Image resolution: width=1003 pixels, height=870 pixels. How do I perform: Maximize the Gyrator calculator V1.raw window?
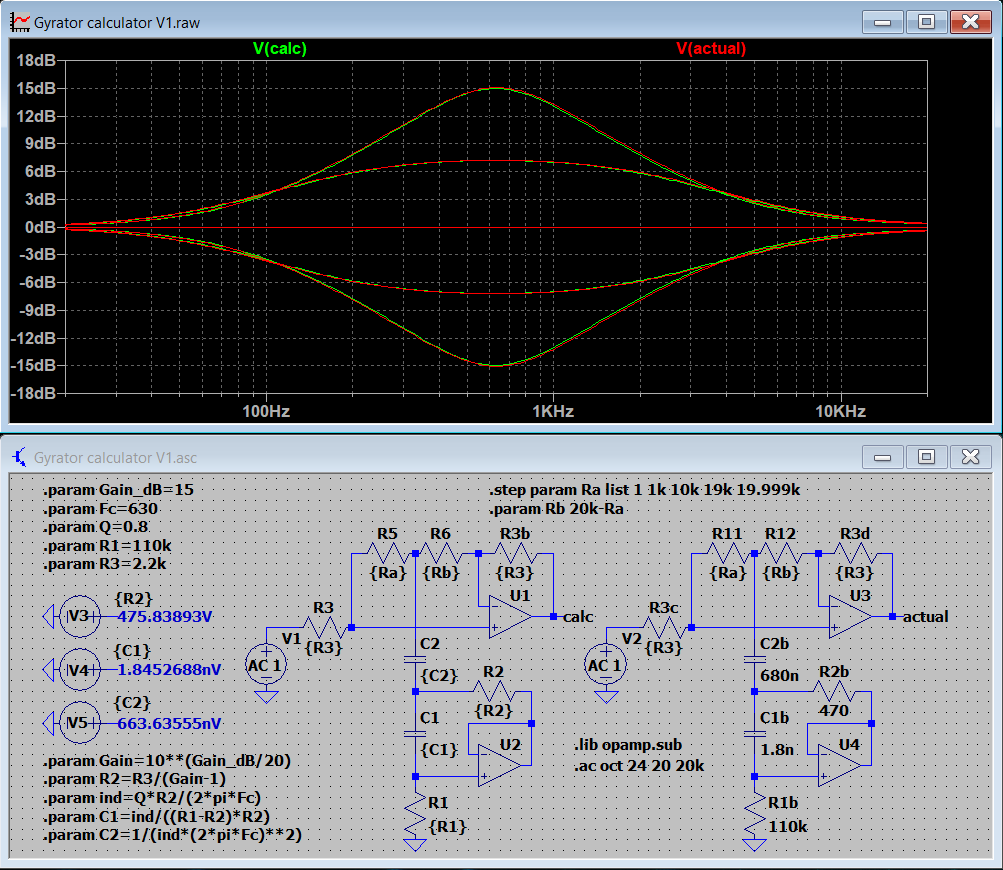[926, 22]
